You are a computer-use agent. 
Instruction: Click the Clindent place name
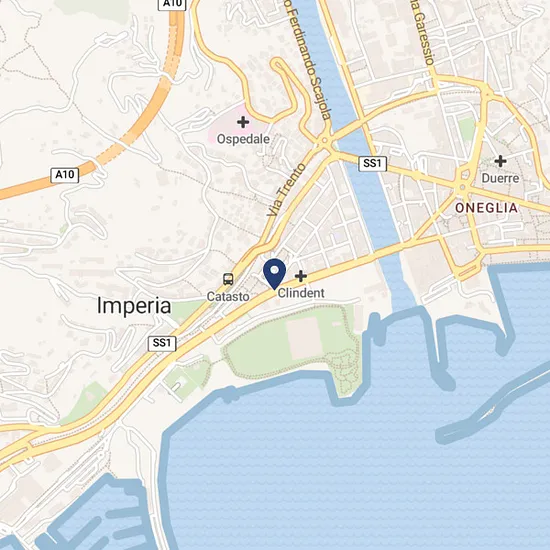click(x=301, y=293)
